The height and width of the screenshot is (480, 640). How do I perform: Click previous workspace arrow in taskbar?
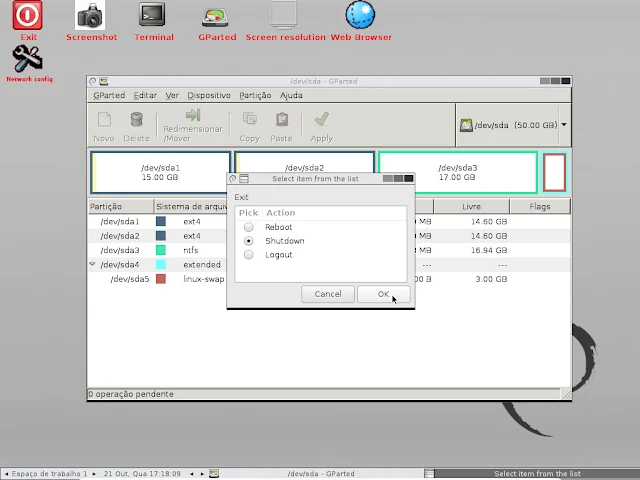(6, 473)
